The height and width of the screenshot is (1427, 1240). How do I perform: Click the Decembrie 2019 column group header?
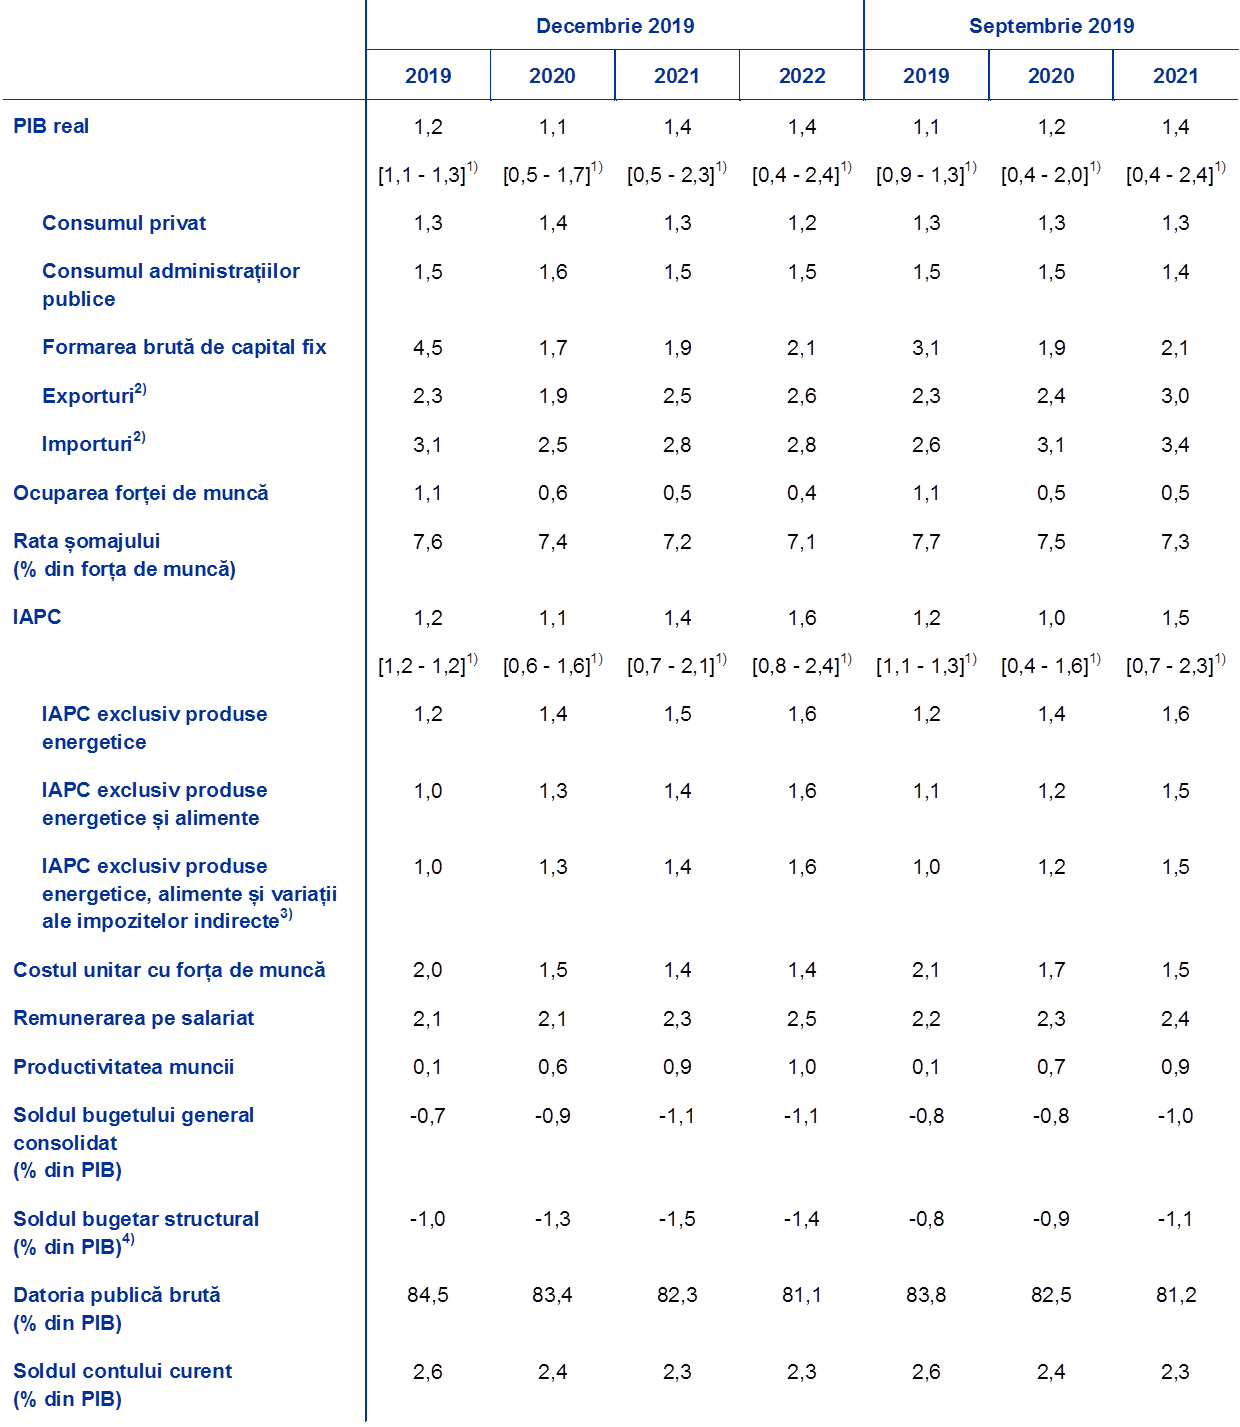coord(614,26)
